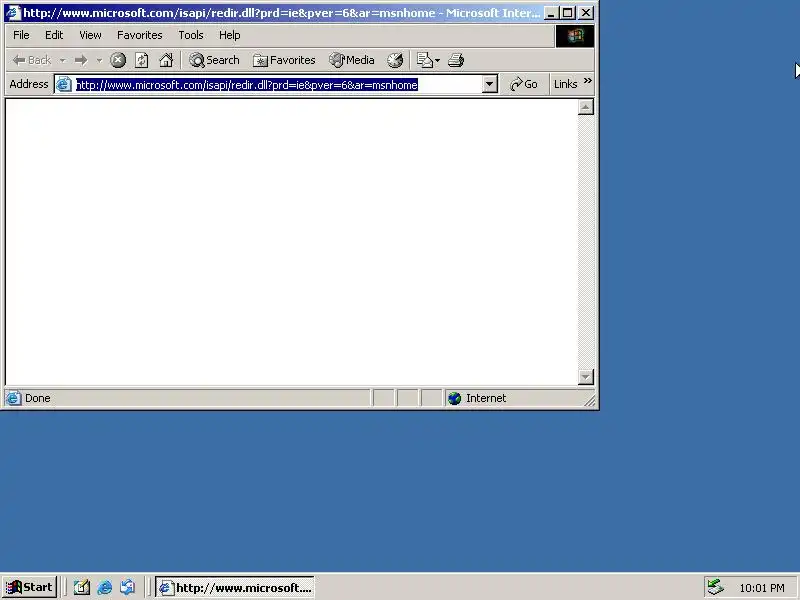Click the Forward arrow button

tap(81, 60)
